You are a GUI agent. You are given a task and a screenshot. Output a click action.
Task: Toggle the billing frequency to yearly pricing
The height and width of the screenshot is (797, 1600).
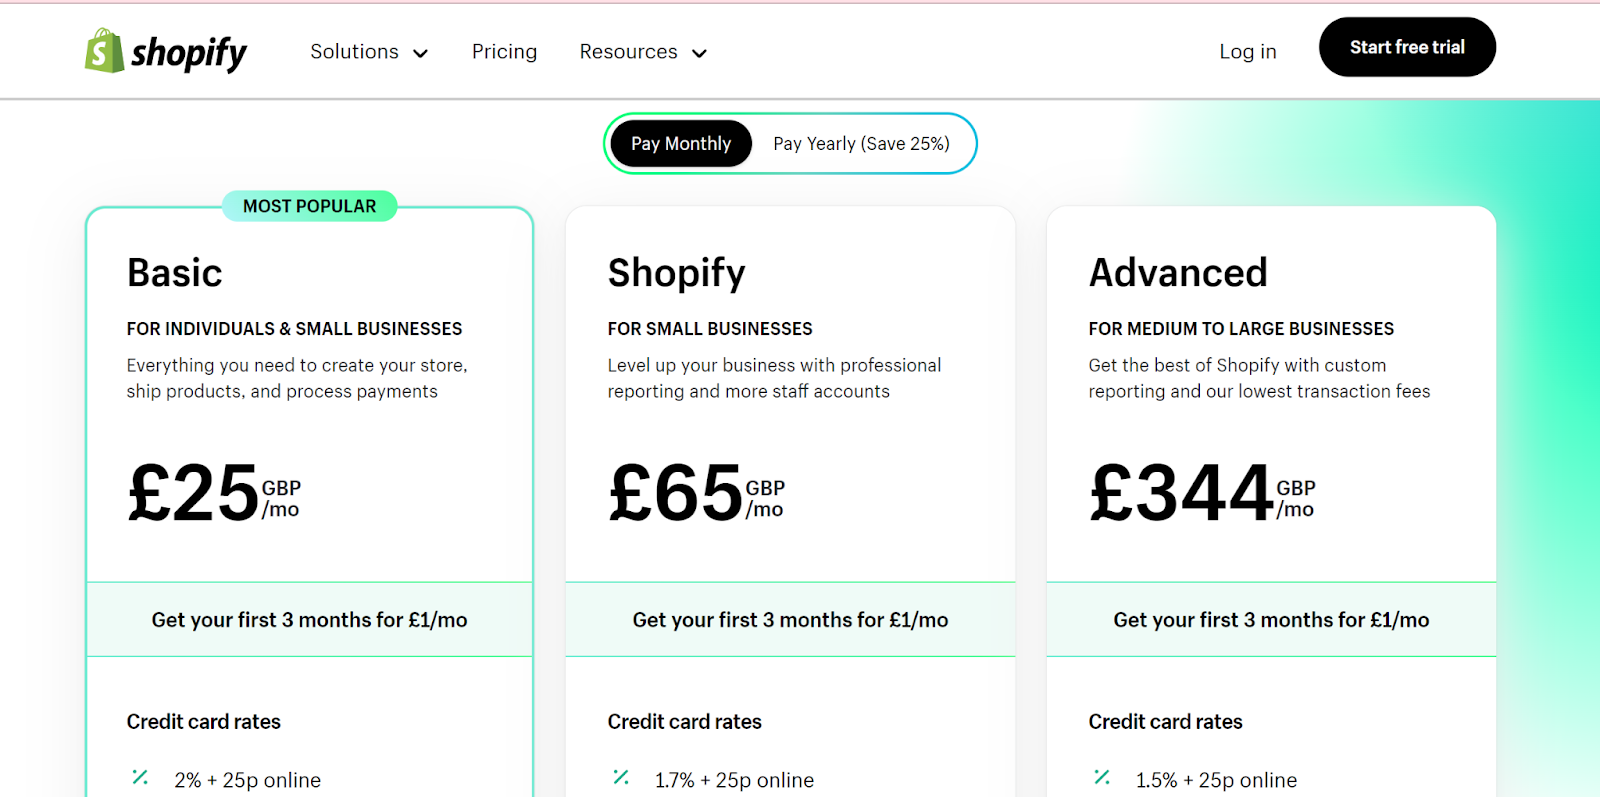pyautogui.click(x=861, y=143)
